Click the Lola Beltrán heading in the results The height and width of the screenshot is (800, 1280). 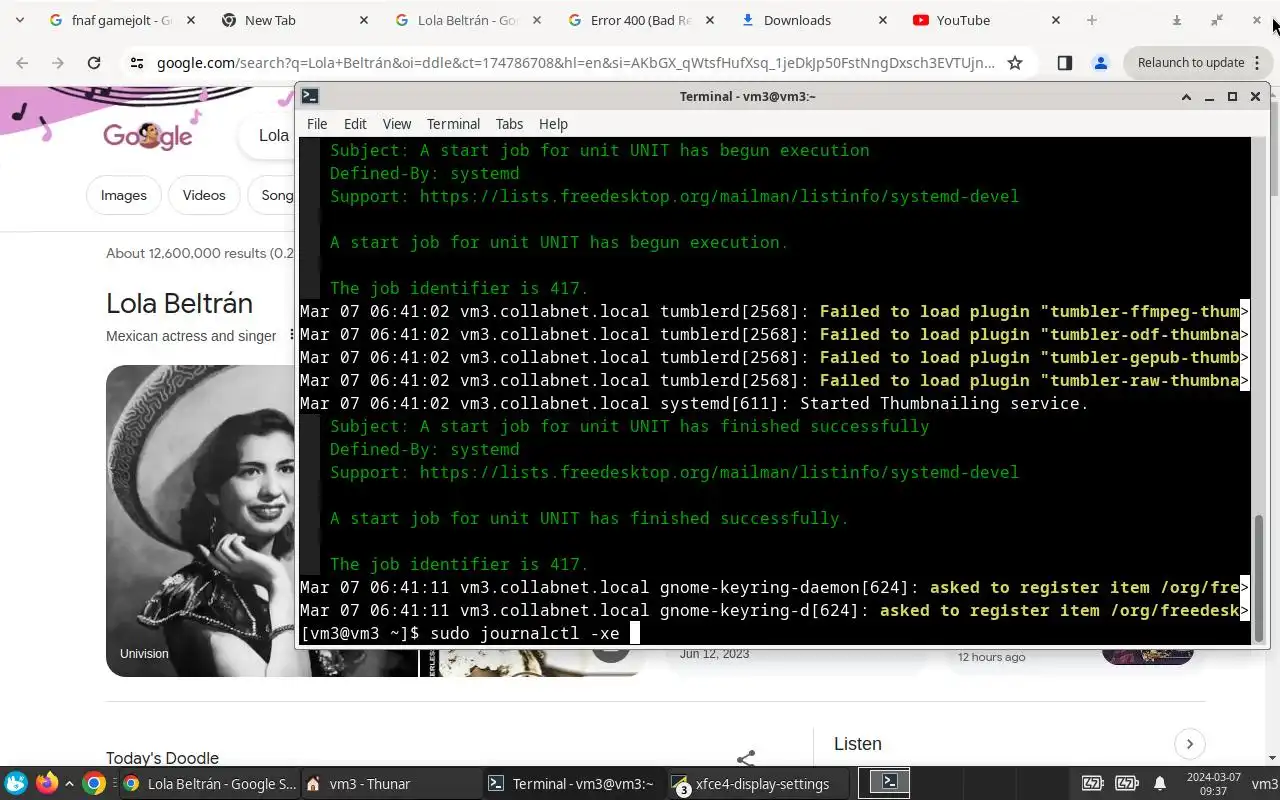coord(179,303)
